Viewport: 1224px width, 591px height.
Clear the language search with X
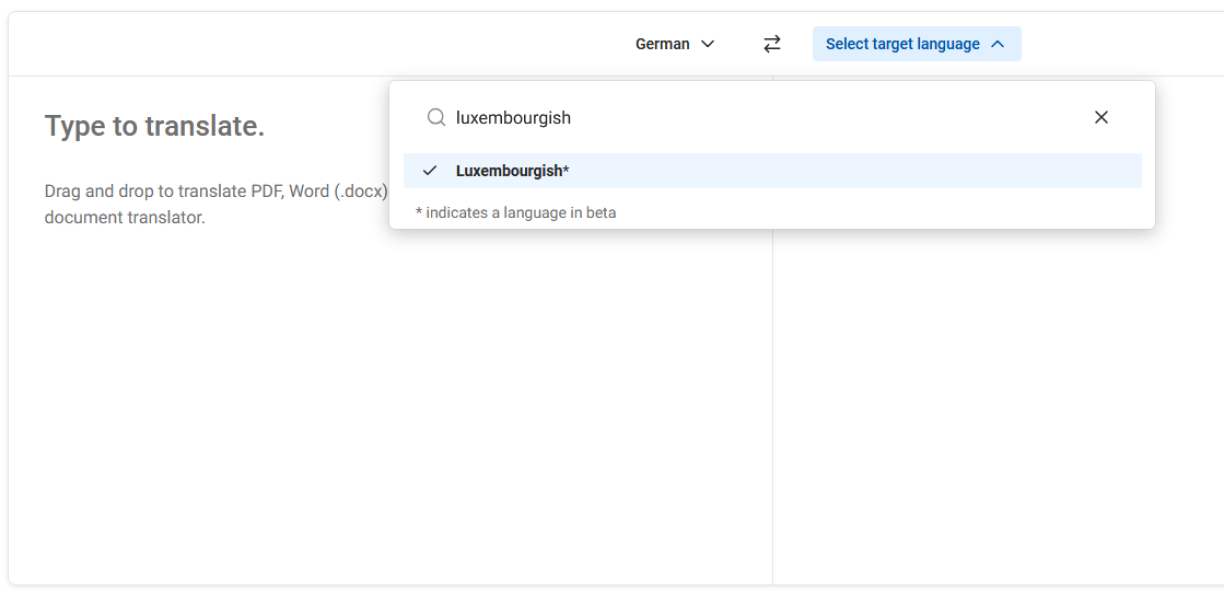(1101, 118)
